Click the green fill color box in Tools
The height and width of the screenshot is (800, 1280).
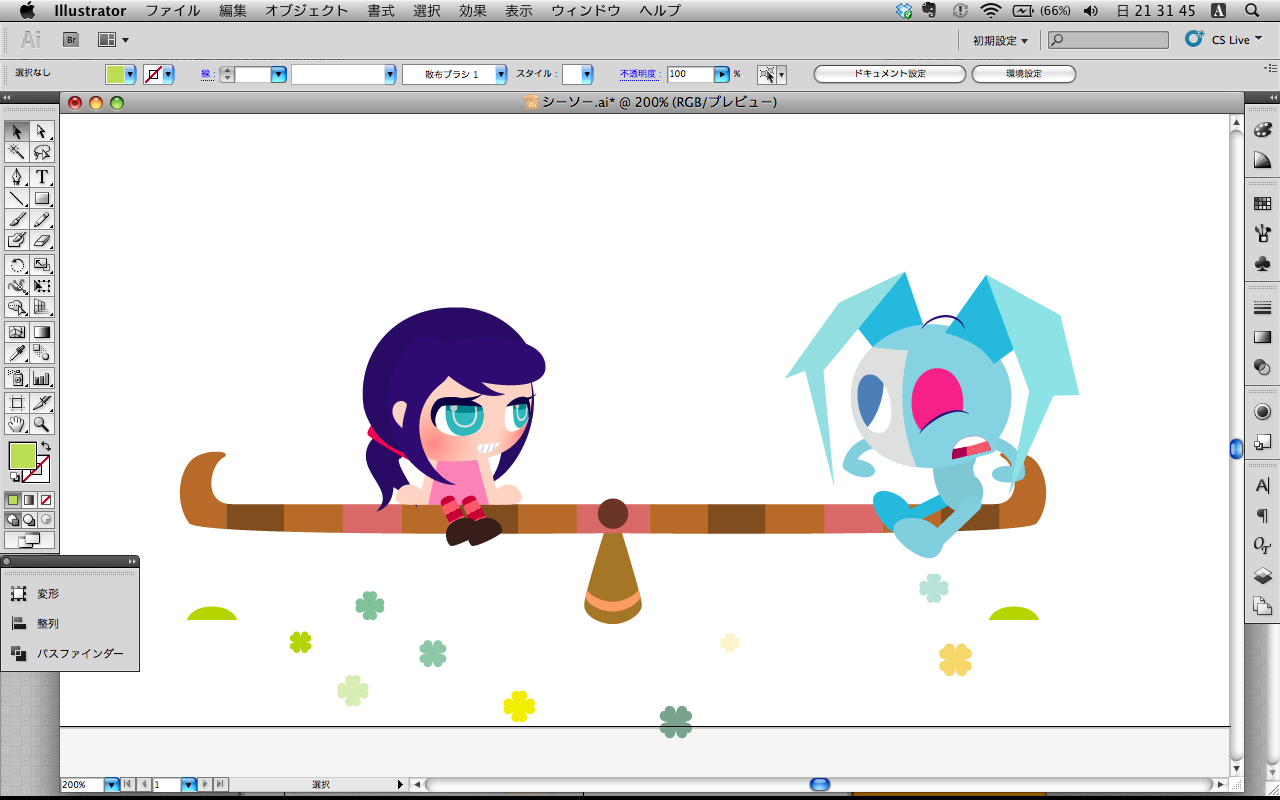pyautogui.click(x=22, y=455)
